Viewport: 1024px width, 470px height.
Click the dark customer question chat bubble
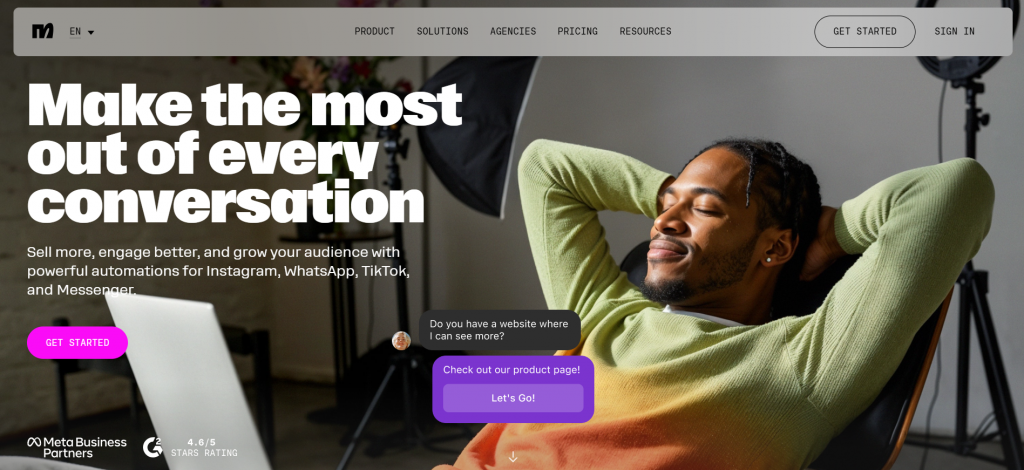[x=499, y=330]
